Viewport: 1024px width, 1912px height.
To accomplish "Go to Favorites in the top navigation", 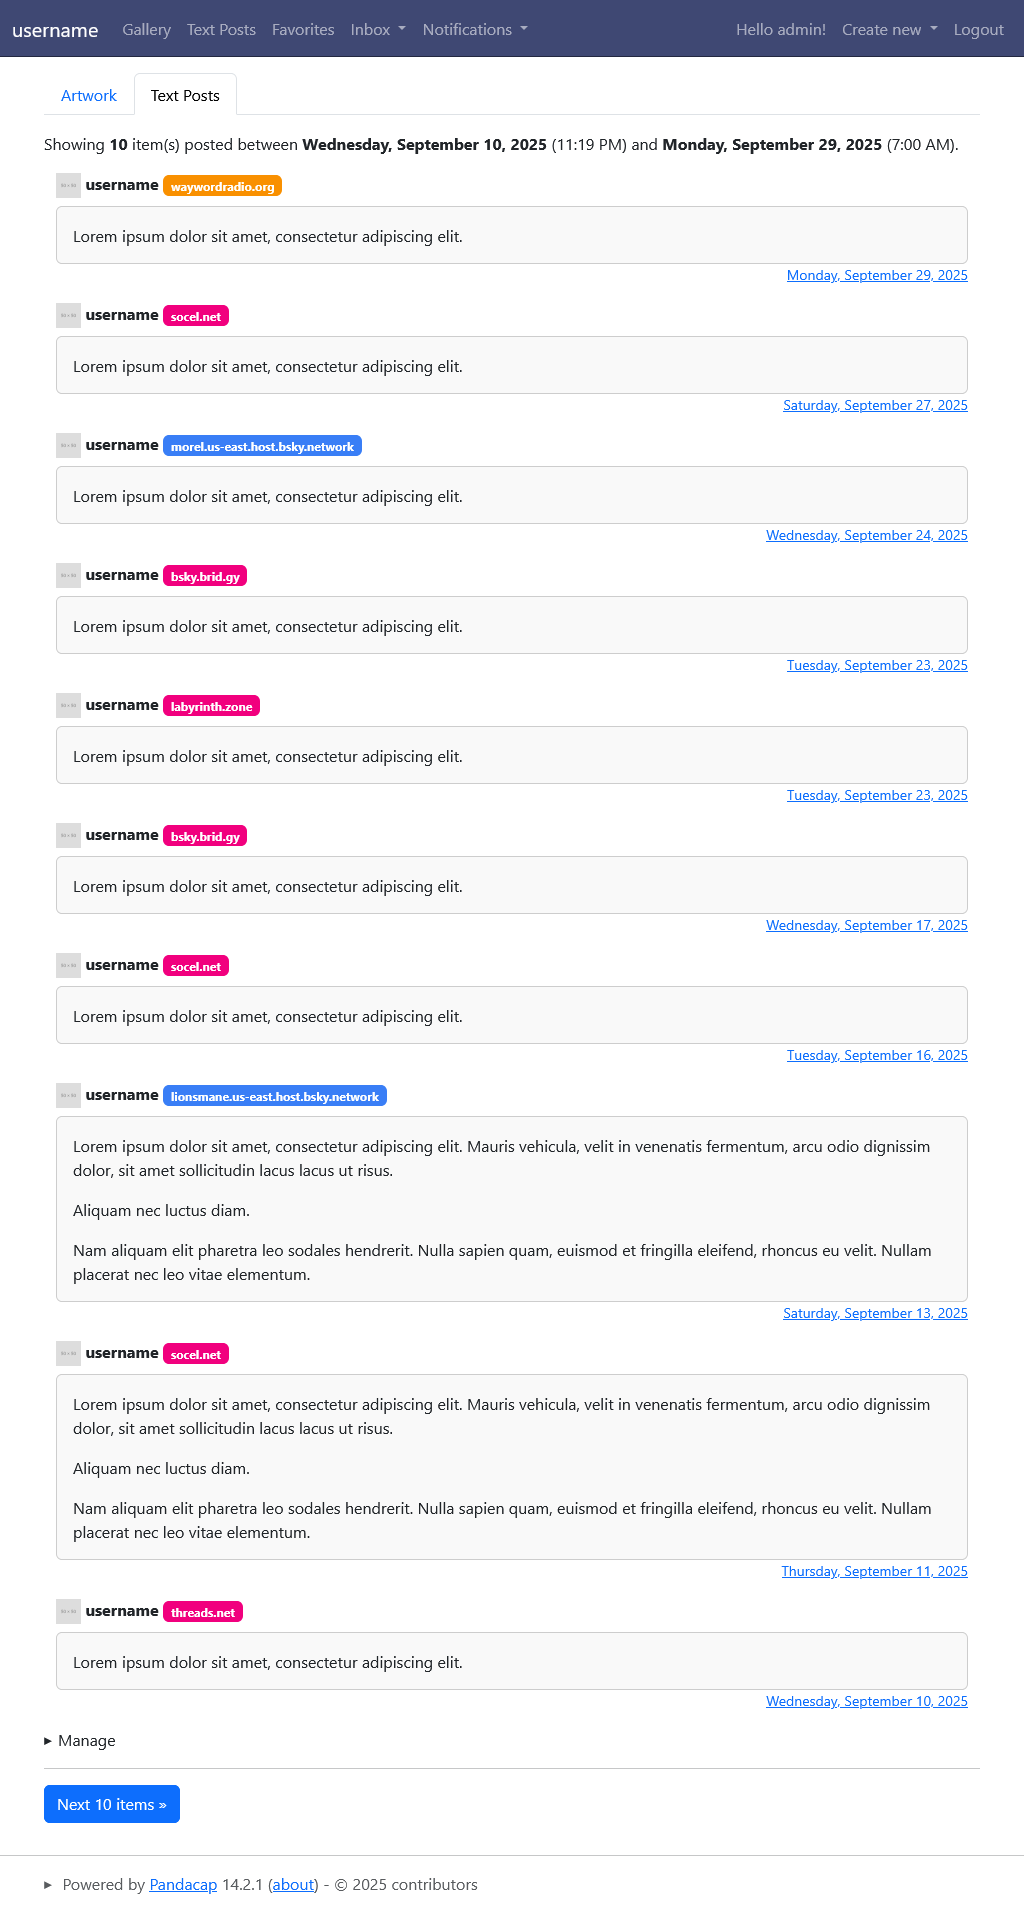I will coord(303,30).
